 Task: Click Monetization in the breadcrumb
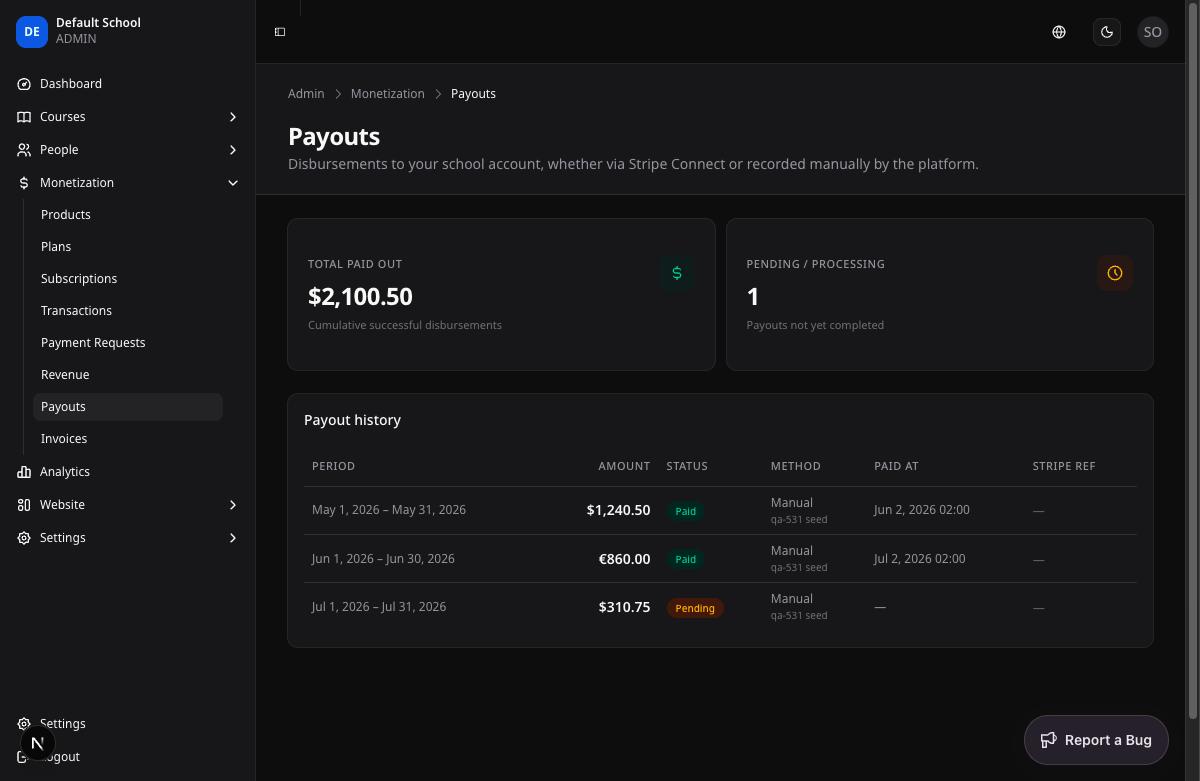click(x=388, y=94)
